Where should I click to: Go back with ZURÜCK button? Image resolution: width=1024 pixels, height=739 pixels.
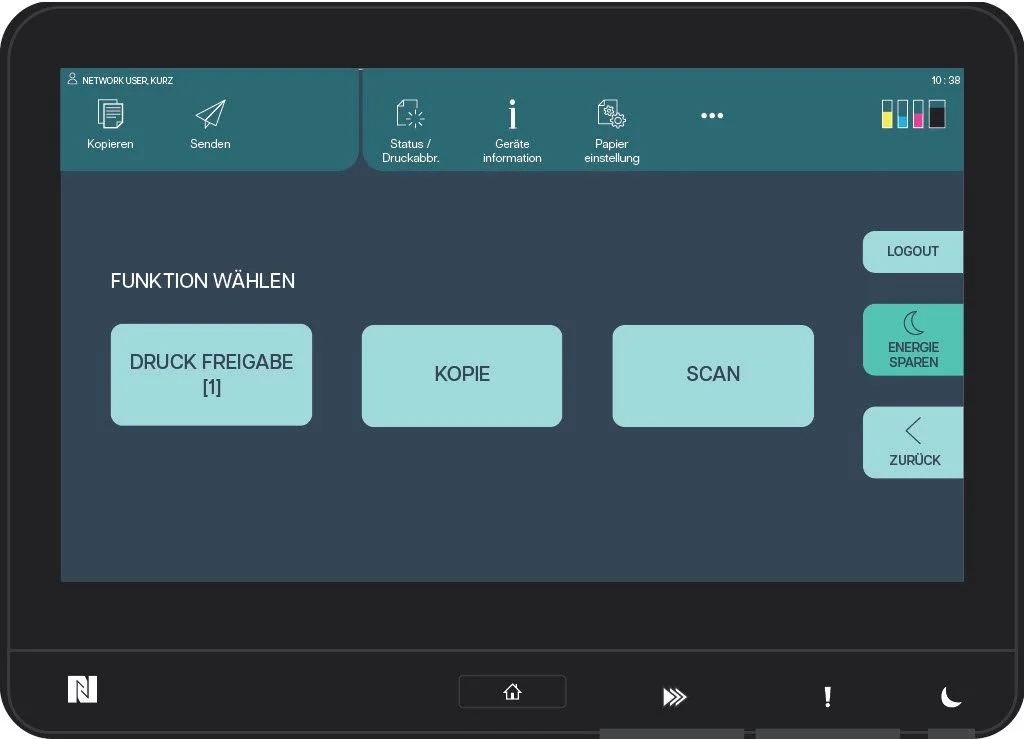coord(913,443)
